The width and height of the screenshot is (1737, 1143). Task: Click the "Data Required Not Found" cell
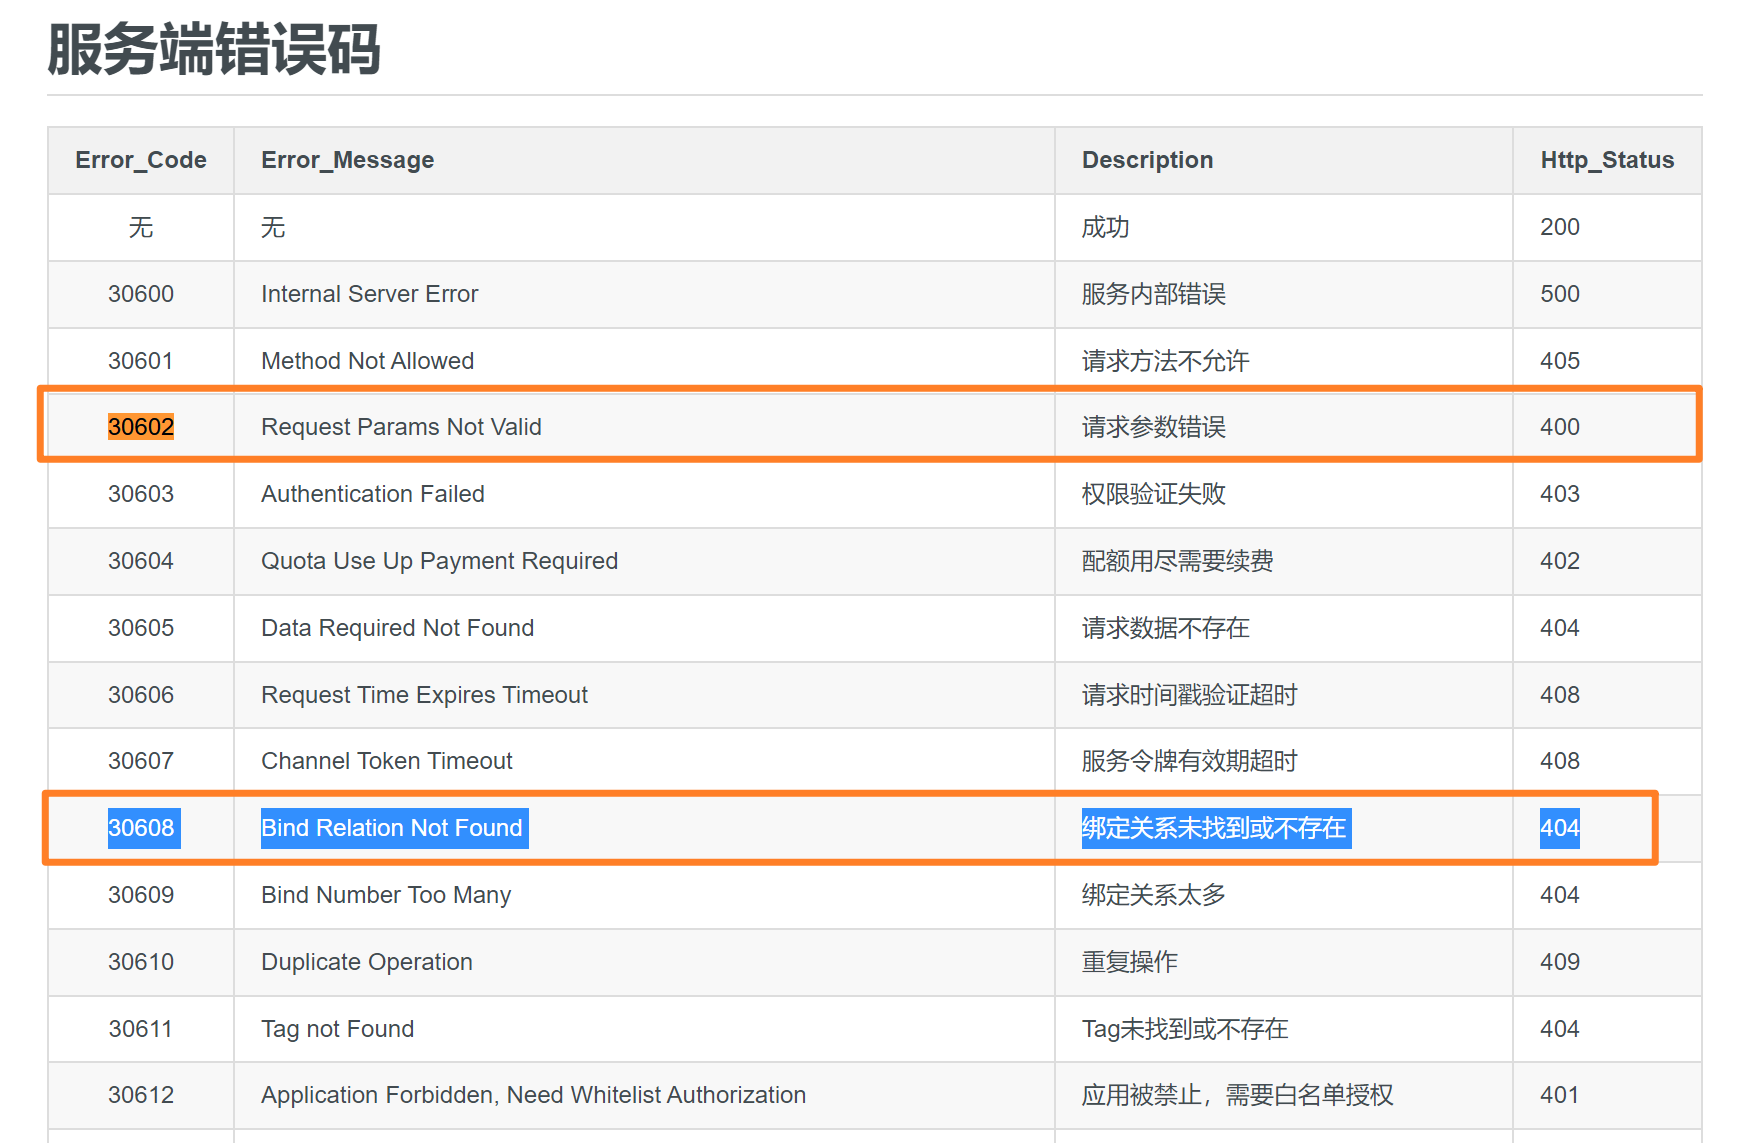397,628
